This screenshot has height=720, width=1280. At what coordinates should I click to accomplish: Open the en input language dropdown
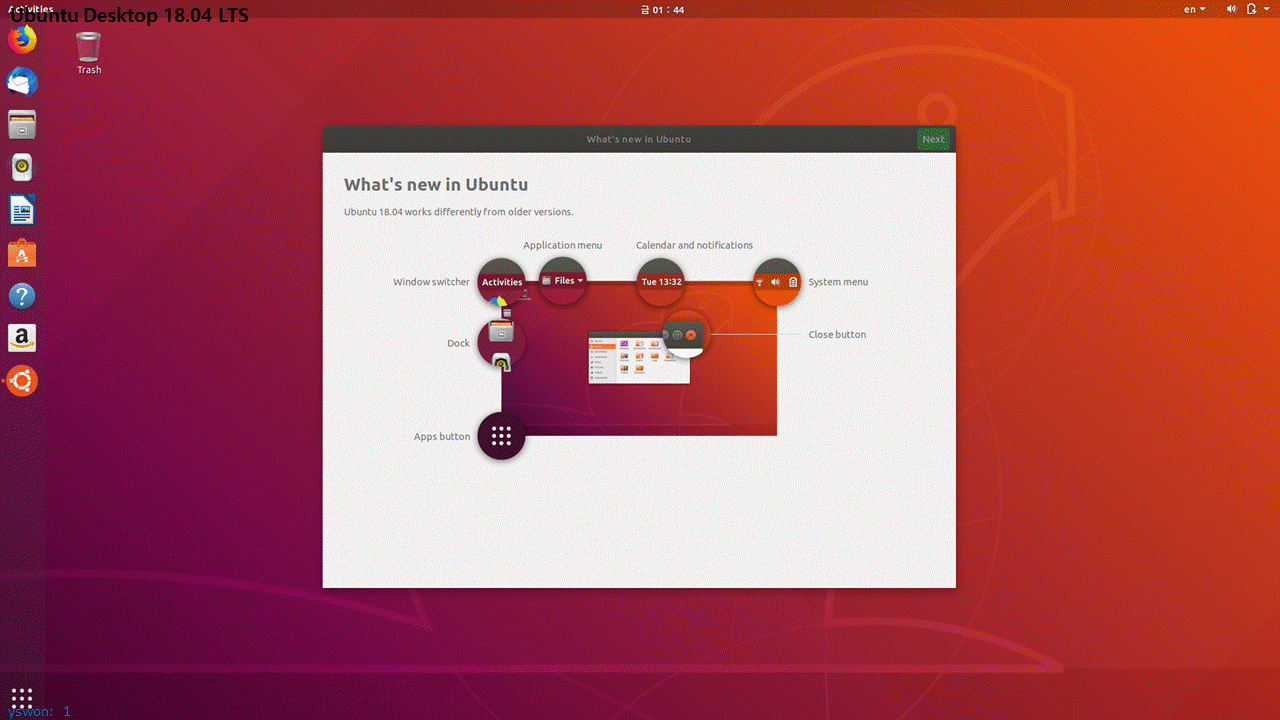tap(1195, 9)
